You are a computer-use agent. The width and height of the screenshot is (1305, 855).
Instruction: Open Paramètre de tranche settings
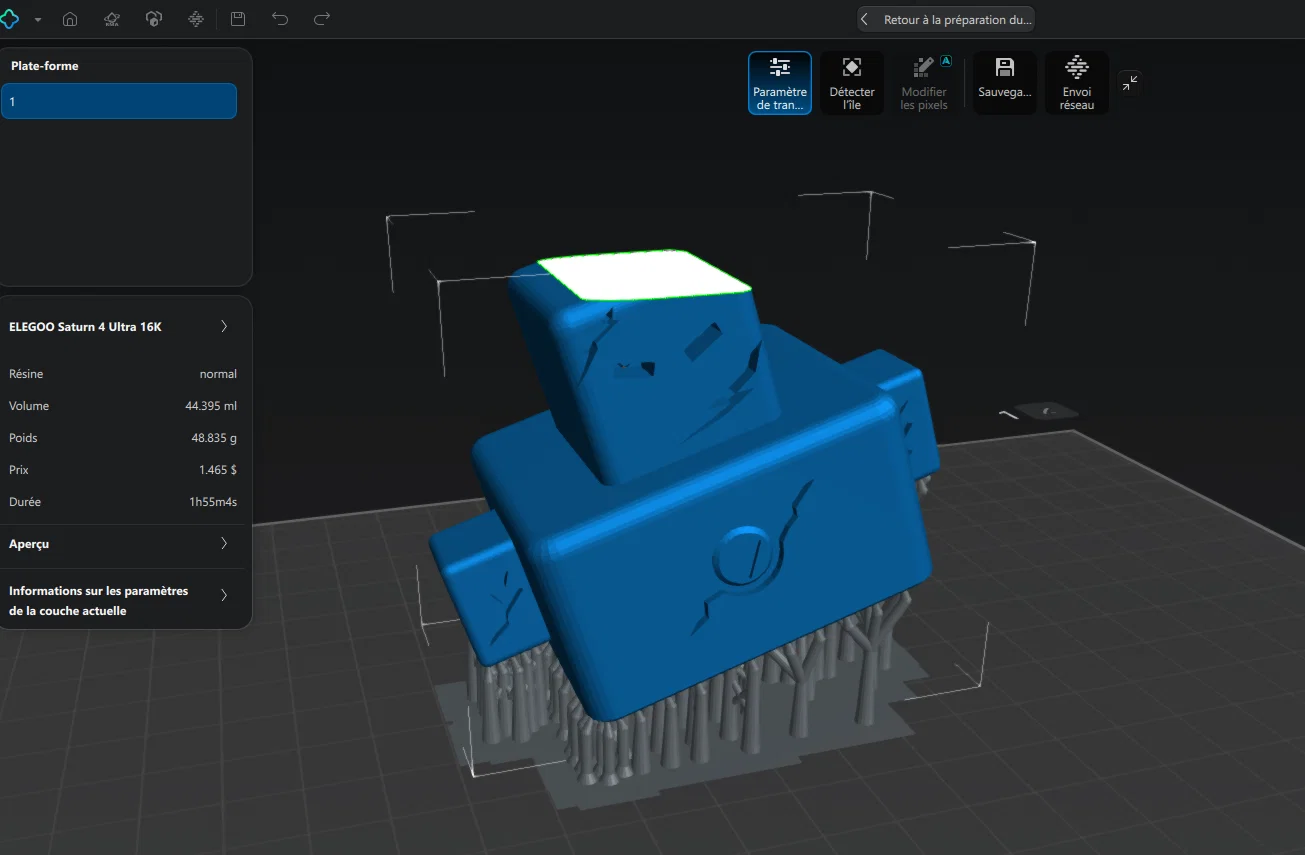pos(780,83)
